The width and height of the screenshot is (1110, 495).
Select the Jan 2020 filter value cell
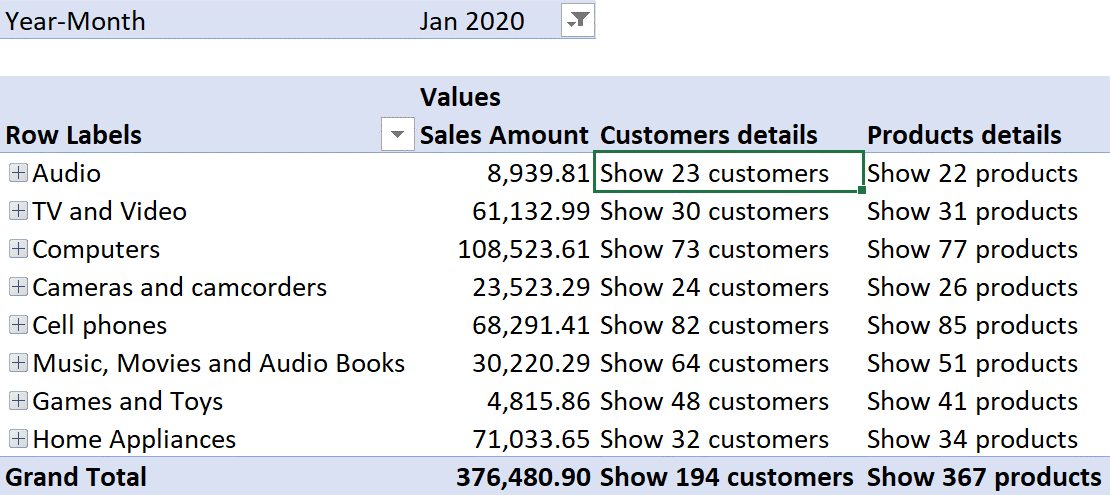(471, 21)
